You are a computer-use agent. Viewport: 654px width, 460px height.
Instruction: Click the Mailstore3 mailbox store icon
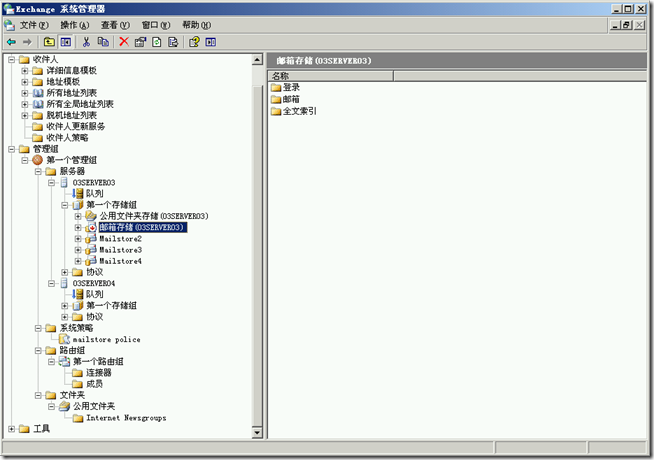[91, 250]
